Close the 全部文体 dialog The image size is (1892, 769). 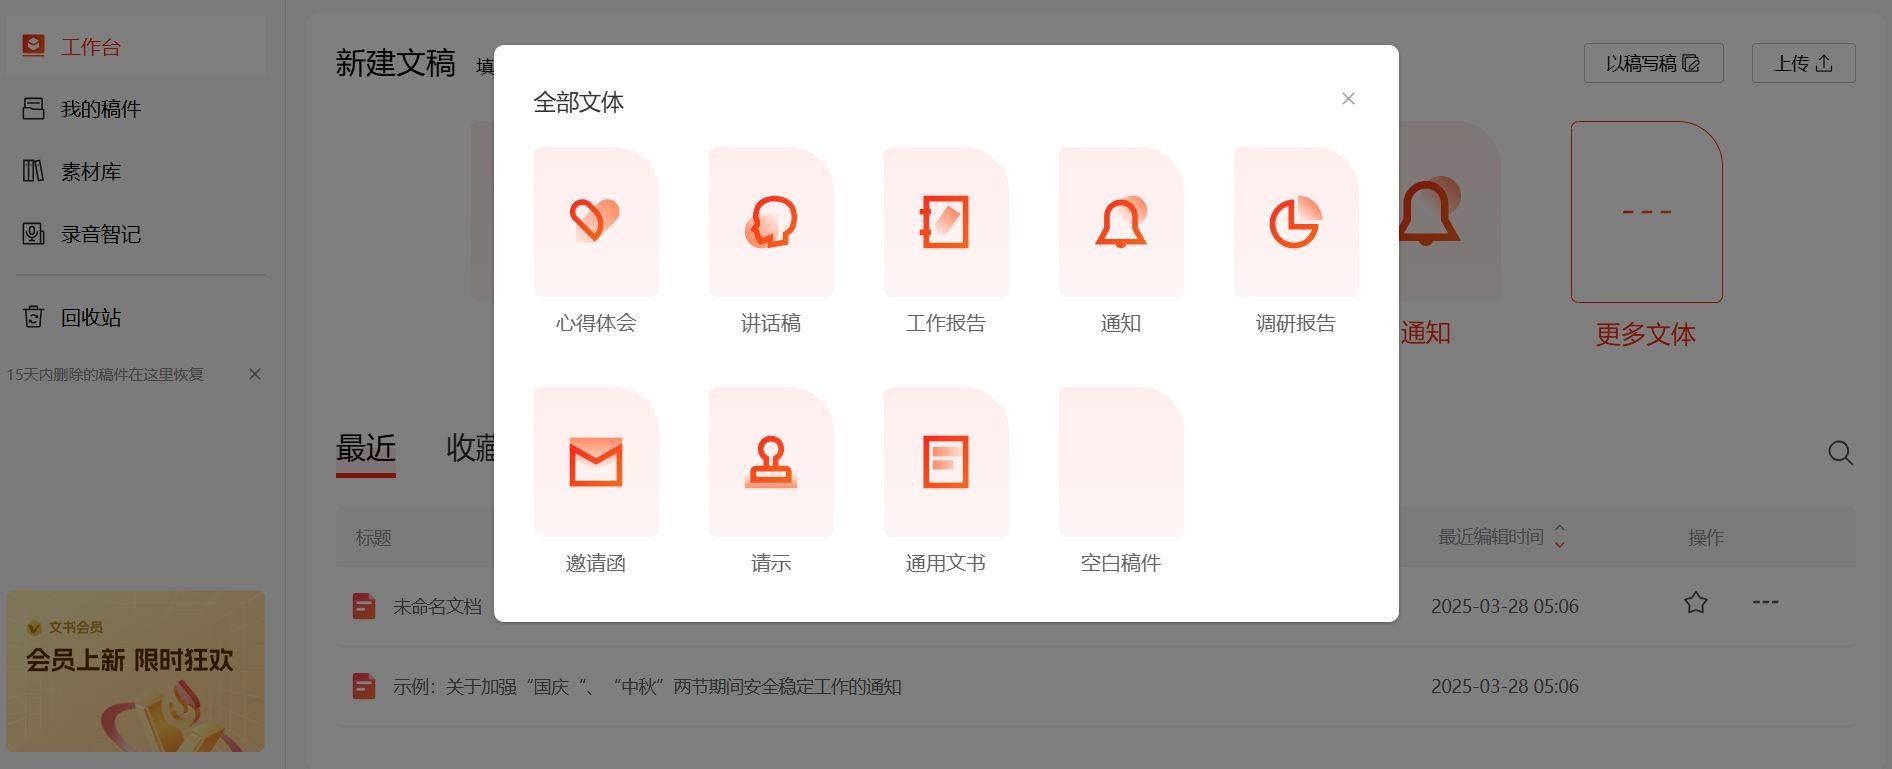pos(1348,98)
